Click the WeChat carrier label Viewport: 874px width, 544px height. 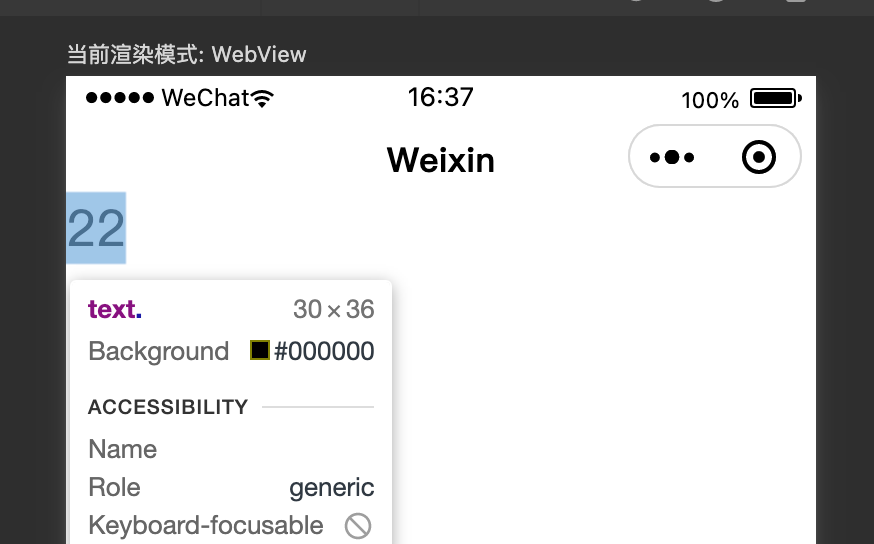pos(205,98)
